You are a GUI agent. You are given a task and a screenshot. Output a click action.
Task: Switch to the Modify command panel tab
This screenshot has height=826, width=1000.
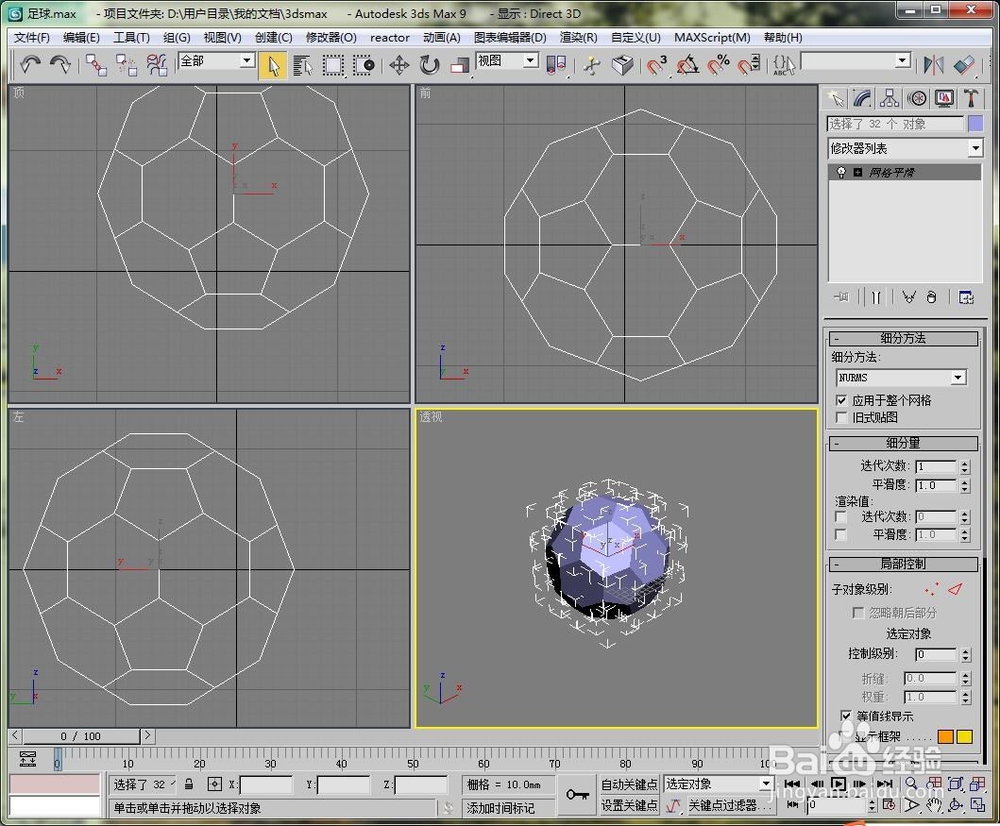(x=862, y=98)
